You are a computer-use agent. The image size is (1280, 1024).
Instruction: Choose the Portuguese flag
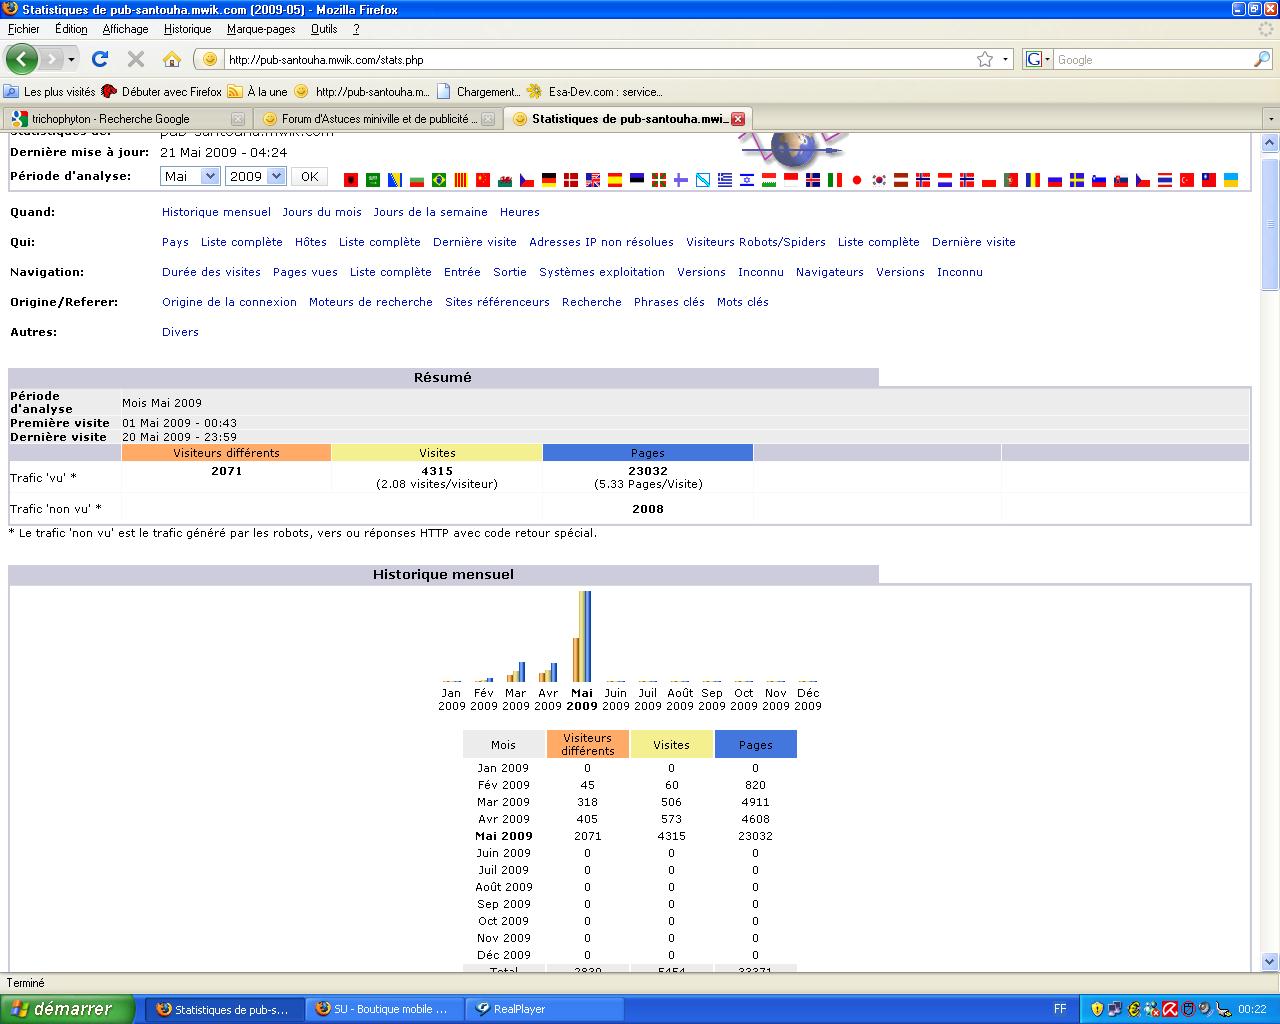pyautogui.click(x=1011, y=180)
